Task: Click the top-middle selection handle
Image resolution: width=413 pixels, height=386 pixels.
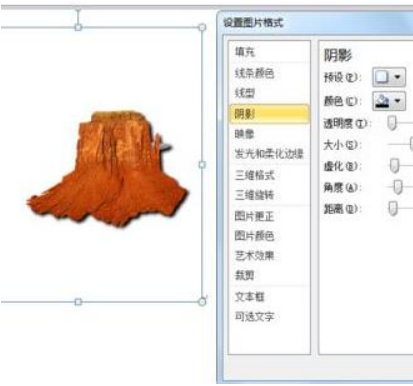Action: click(x=78, y=27)
